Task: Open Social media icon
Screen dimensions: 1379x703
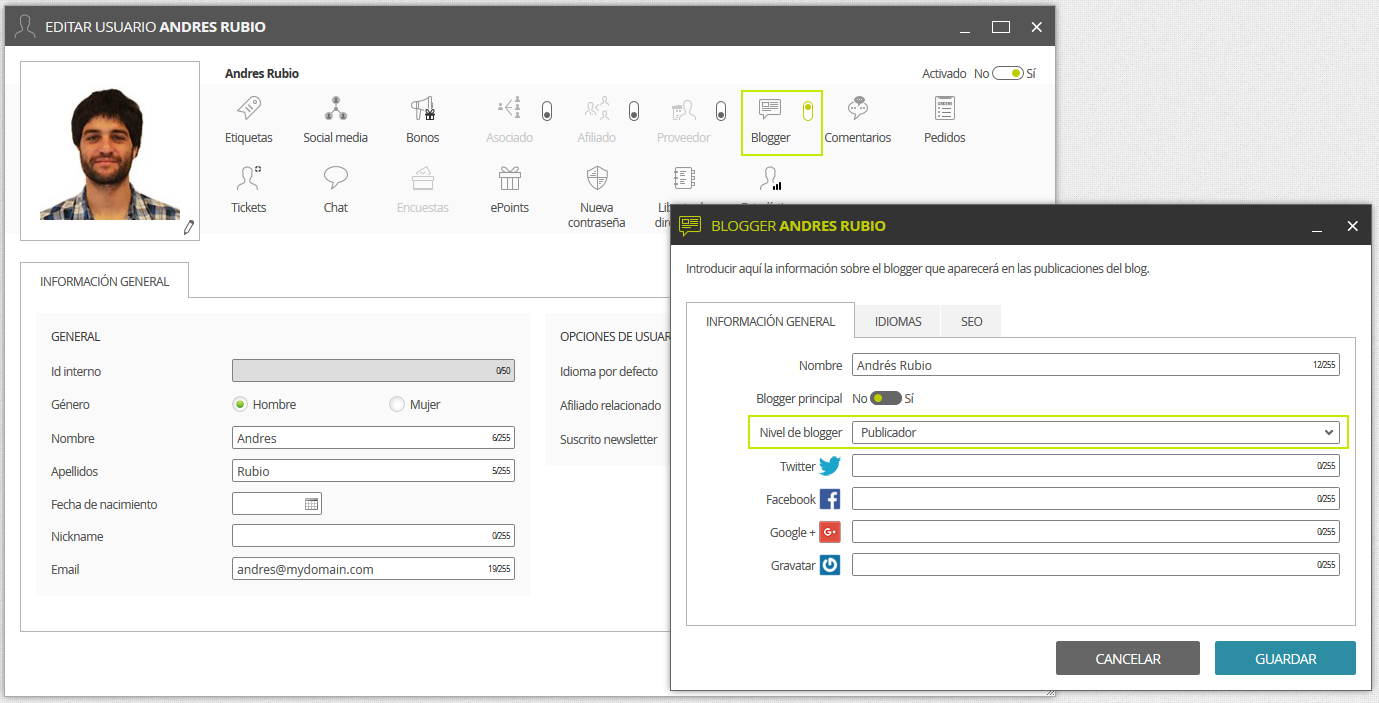Action: (x=335, y=108)
